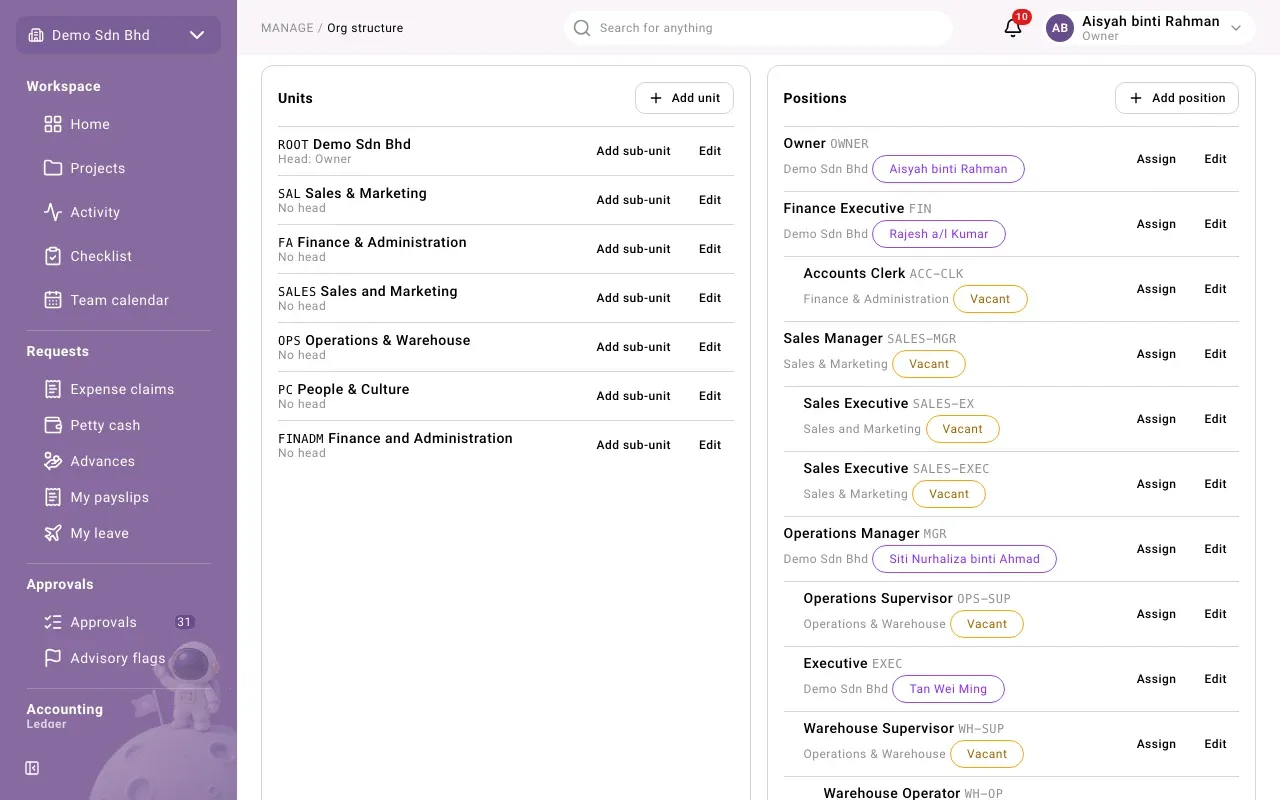This screenshot has width=1280, height=800.
Task: Click the Advances icon in sidebar
Action: 53,461
